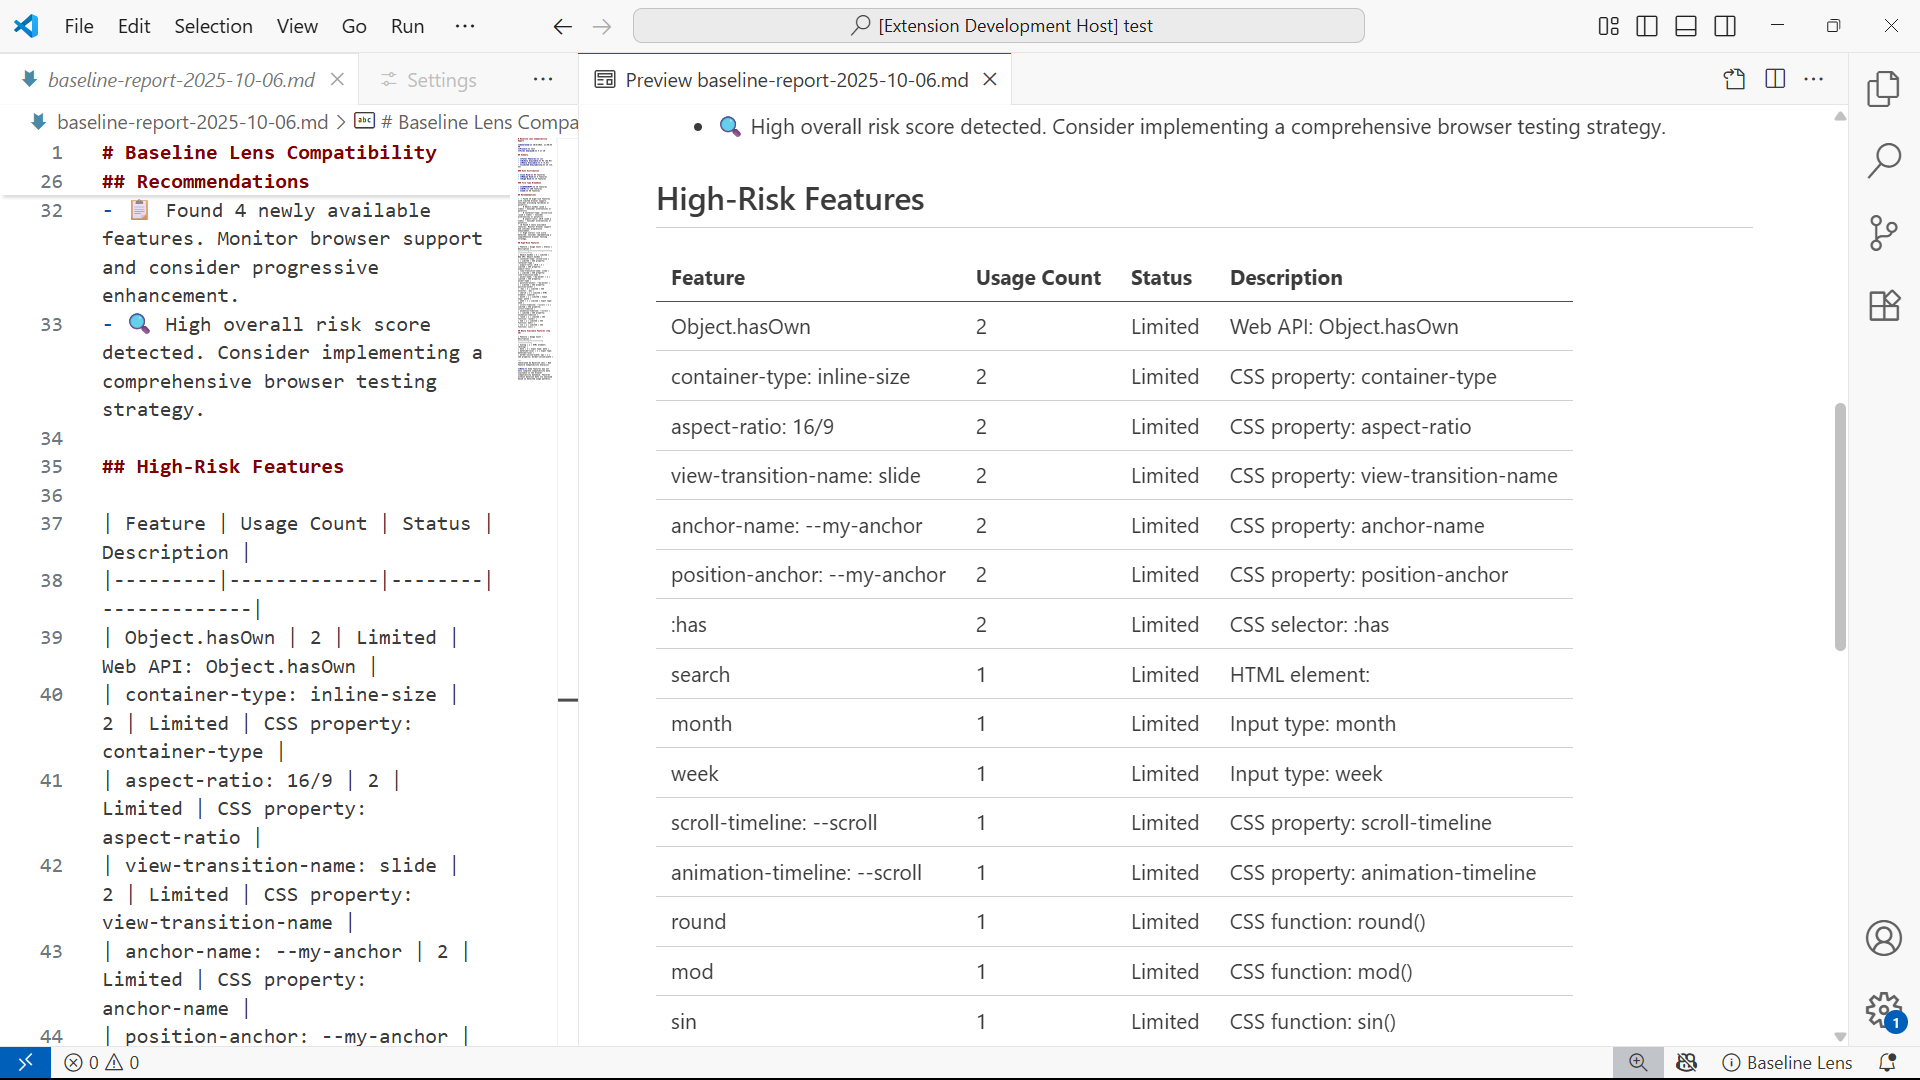The image size is (1920, 1080).
Task: Toggle the bottom Panel layout button
Action: point(1686,26)
